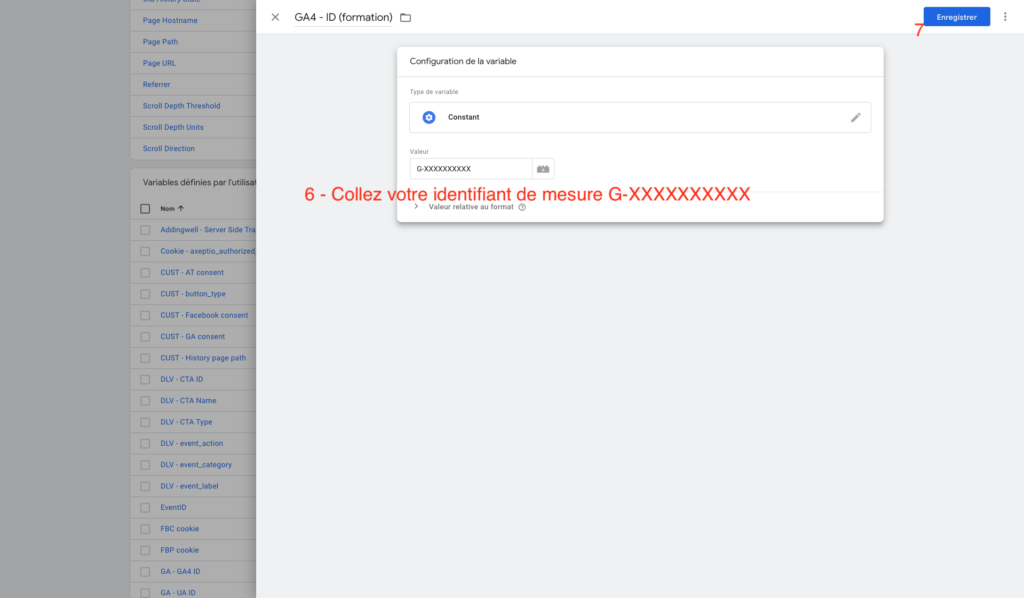Screen dimensions: 1024x598
Task: Save the variable with Enregistrer
Action: tap(956, 17)
